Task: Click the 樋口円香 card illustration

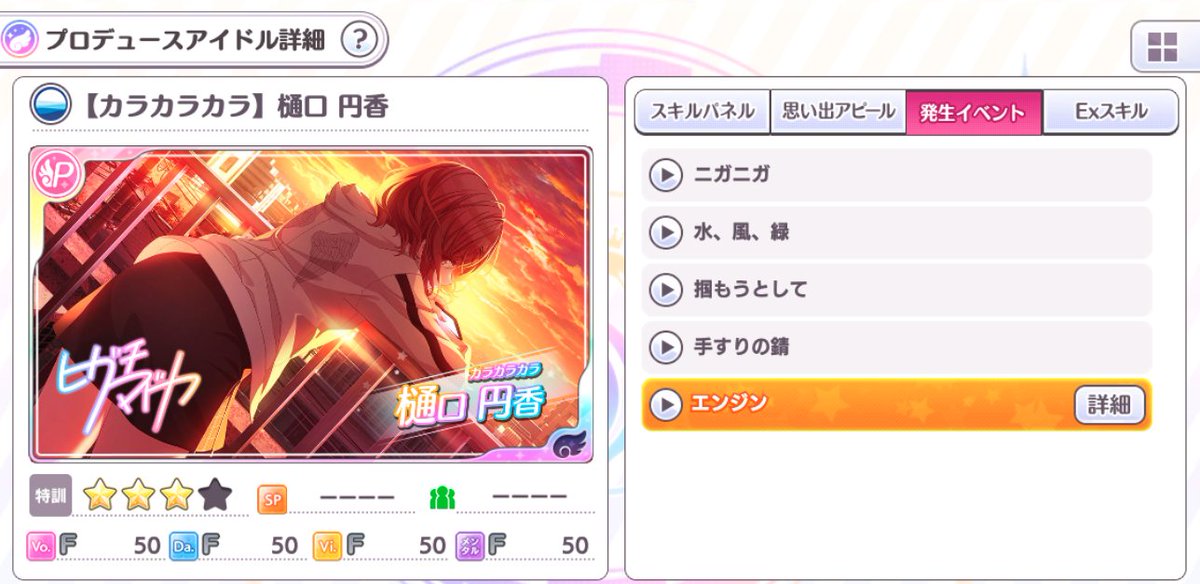Action: (311, 305)
